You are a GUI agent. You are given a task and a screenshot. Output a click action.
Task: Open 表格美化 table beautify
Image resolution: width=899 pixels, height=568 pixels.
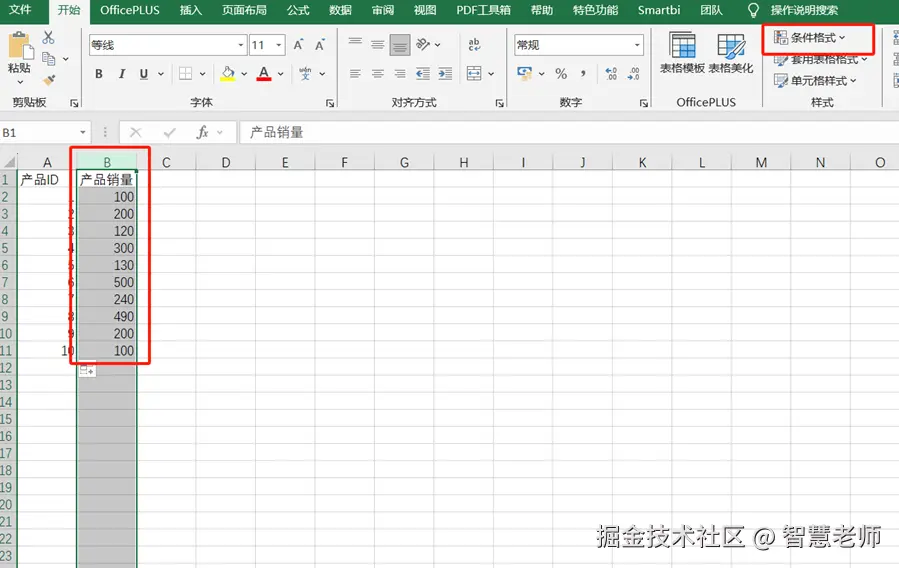coord(731,53)
